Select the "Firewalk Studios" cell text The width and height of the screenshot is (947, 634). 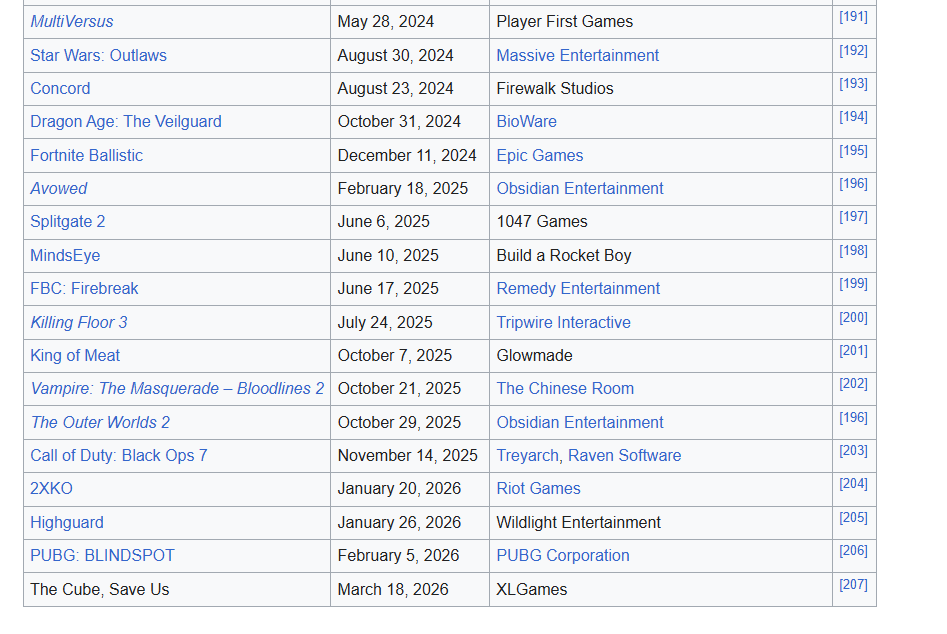[555, 89]
